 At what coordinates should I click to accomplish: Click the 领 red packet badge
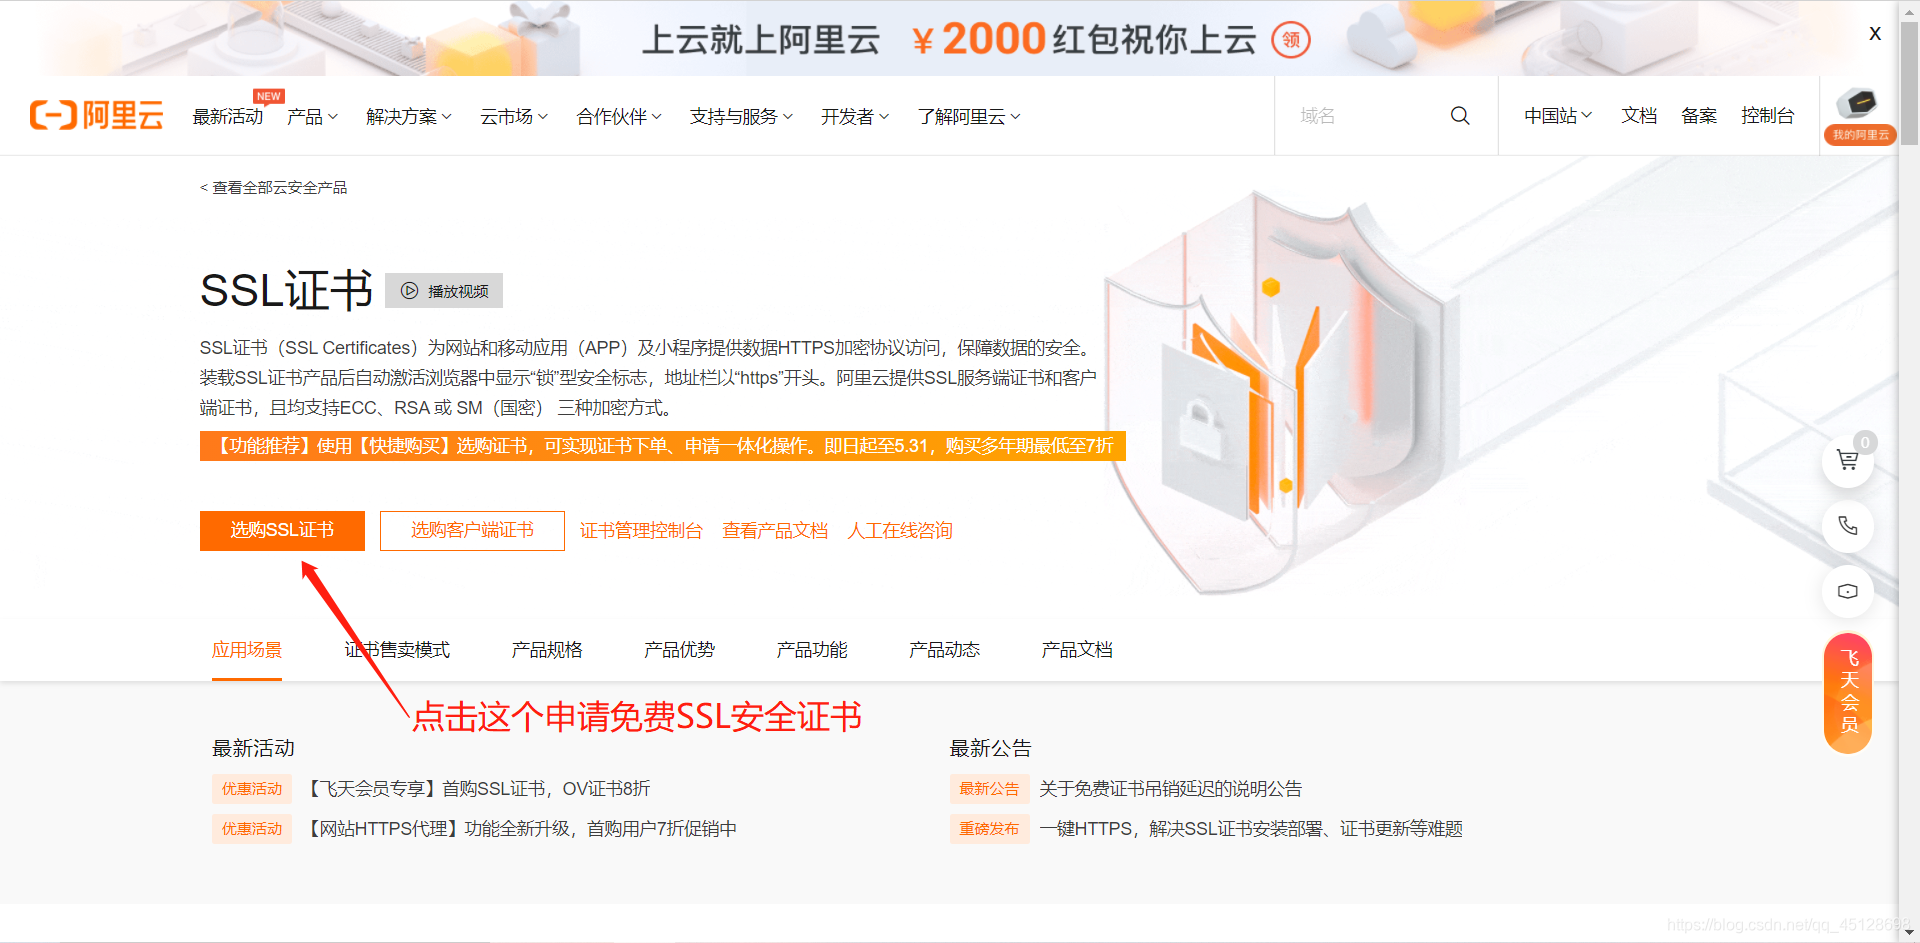click(x=1291, y=40)
